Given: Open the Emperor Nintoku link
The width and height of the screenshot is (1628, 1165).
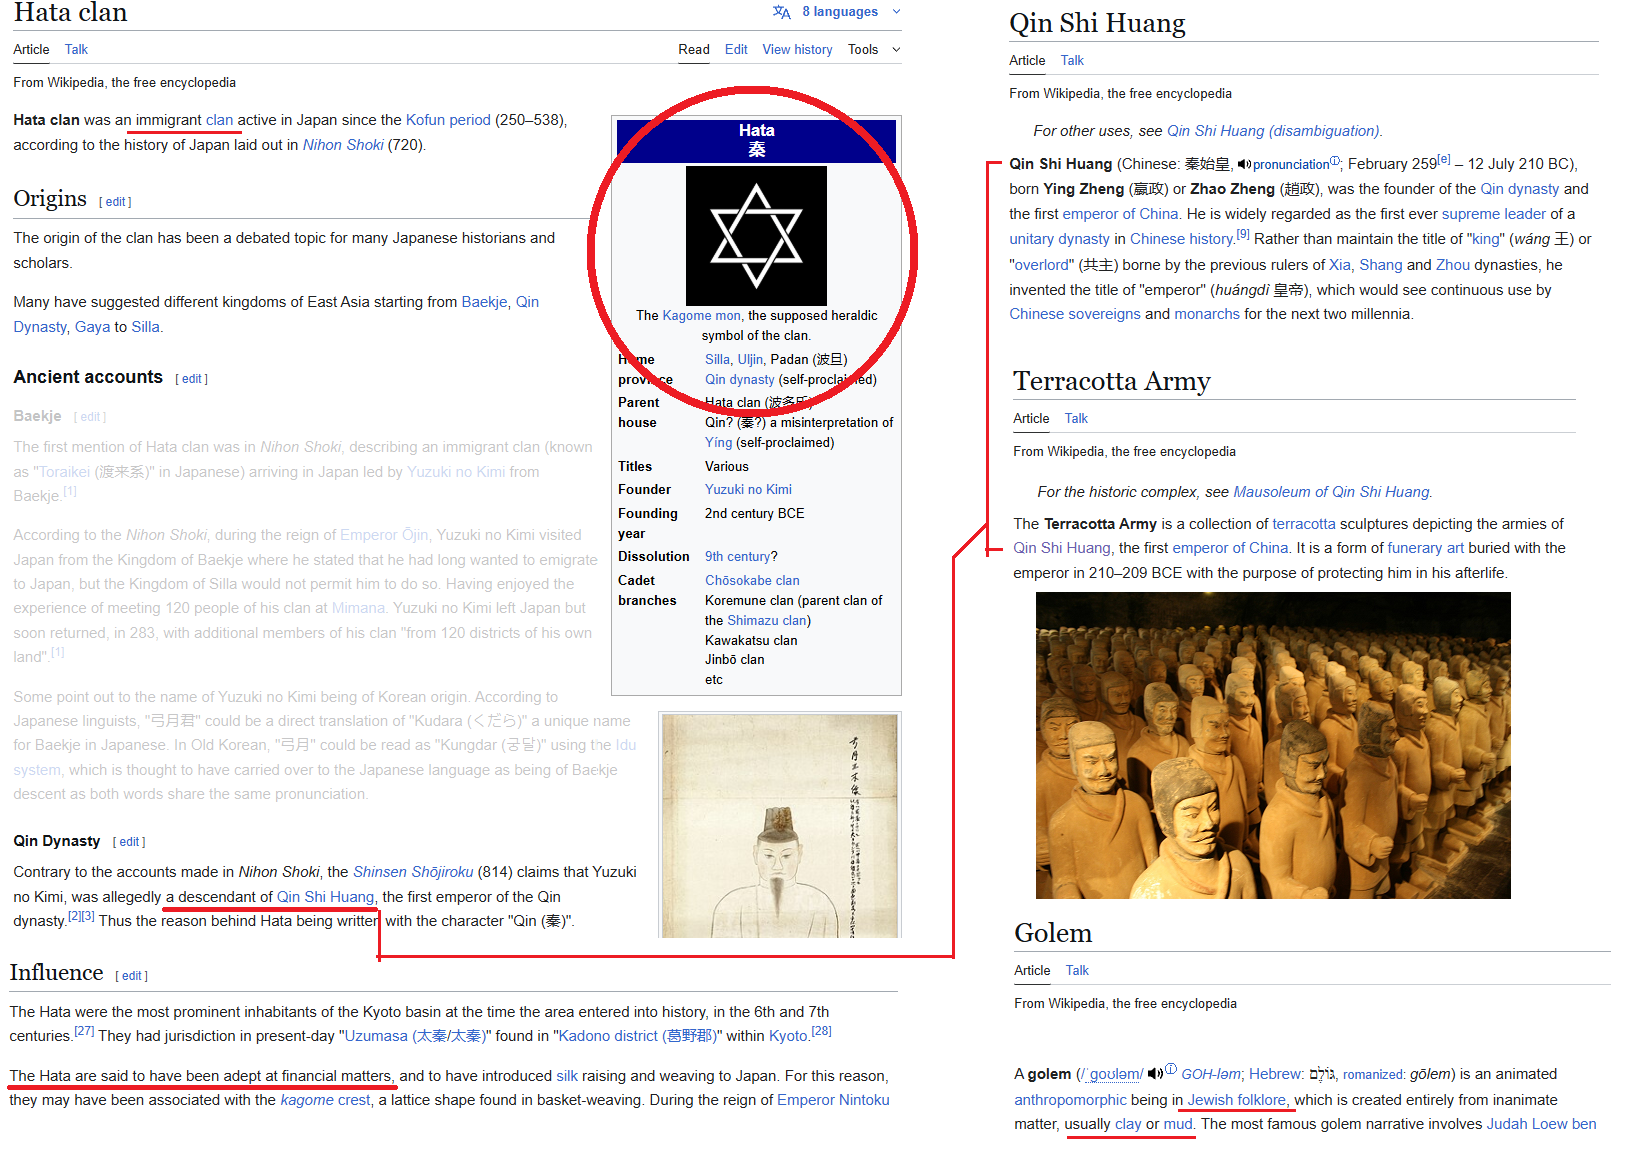Looking at the screenshot, I should (x=833, y=1100).
